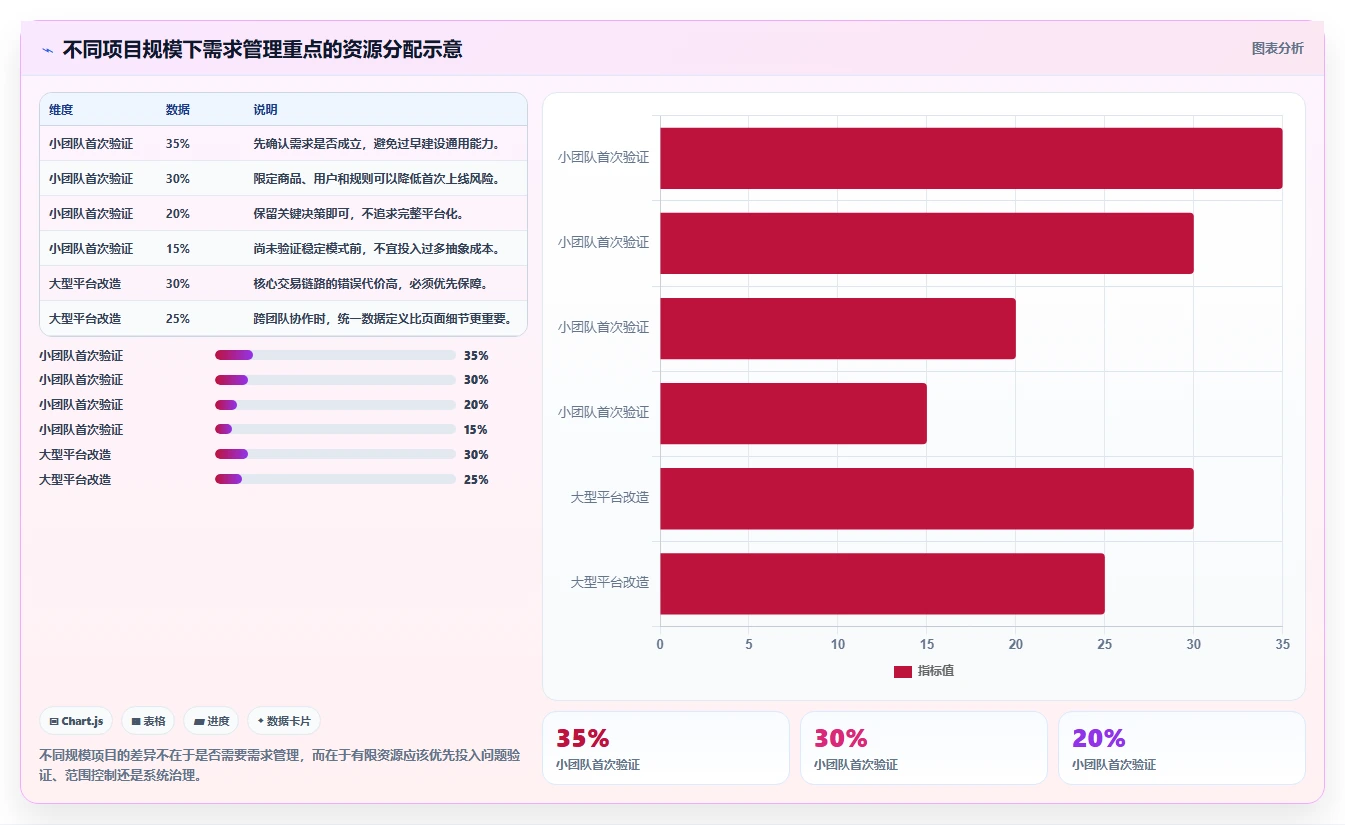Click the 35% progress bar
This screenshot has height=825, width=1345.
click(335, 355)
